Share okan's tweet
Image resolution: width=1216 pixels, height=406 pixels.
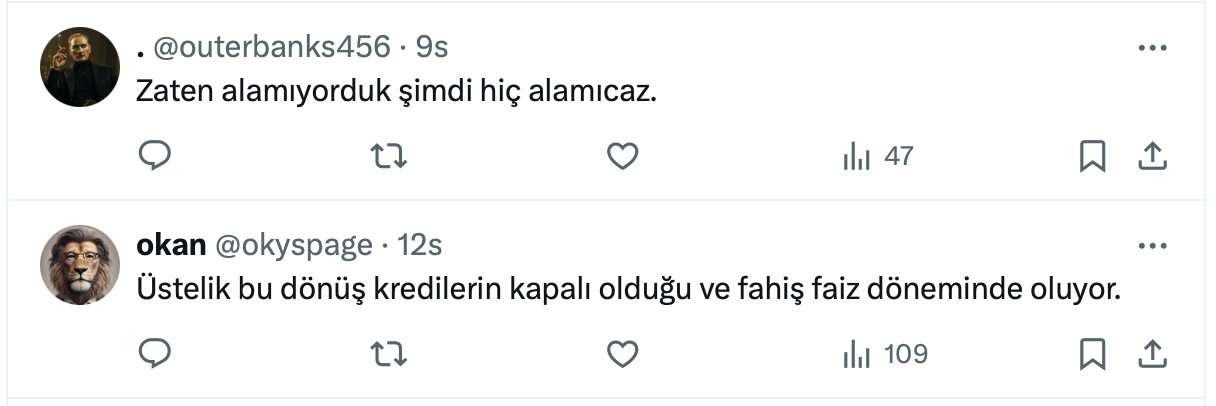click(1152, 354)
